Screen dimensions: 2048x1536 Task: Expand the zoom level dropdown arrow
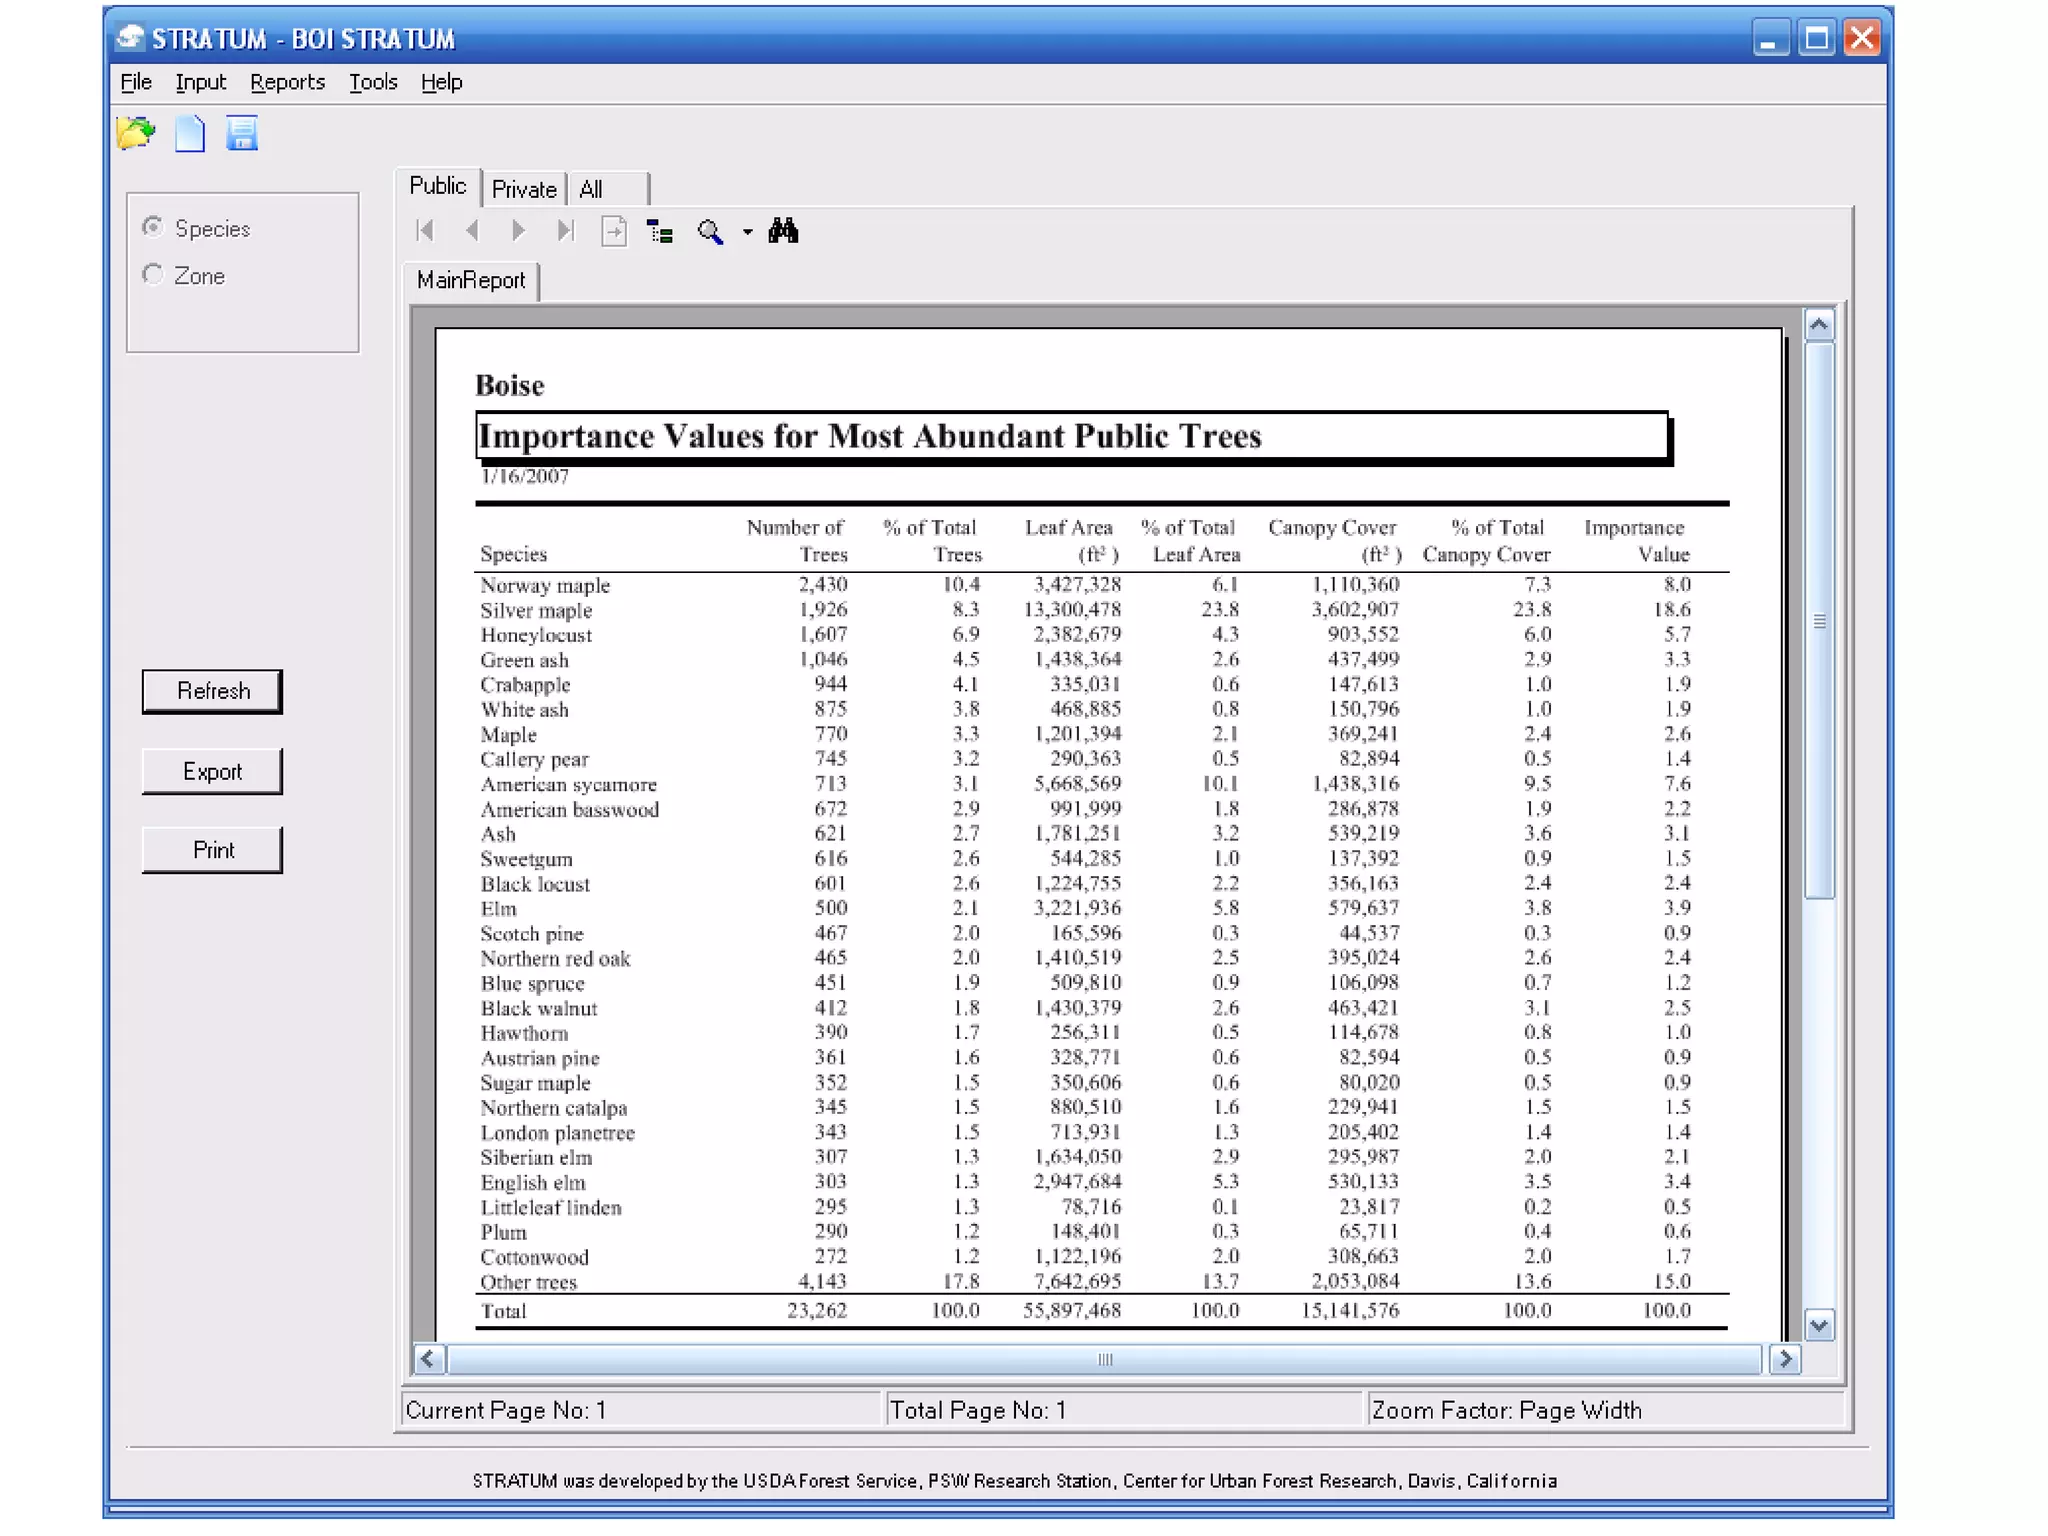(x=747, y=232)
